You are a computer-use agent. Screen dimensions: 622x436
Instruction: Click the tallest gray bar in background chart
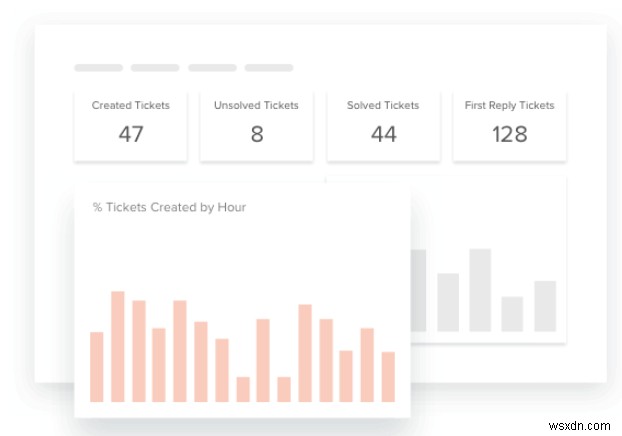click(480, 290)
